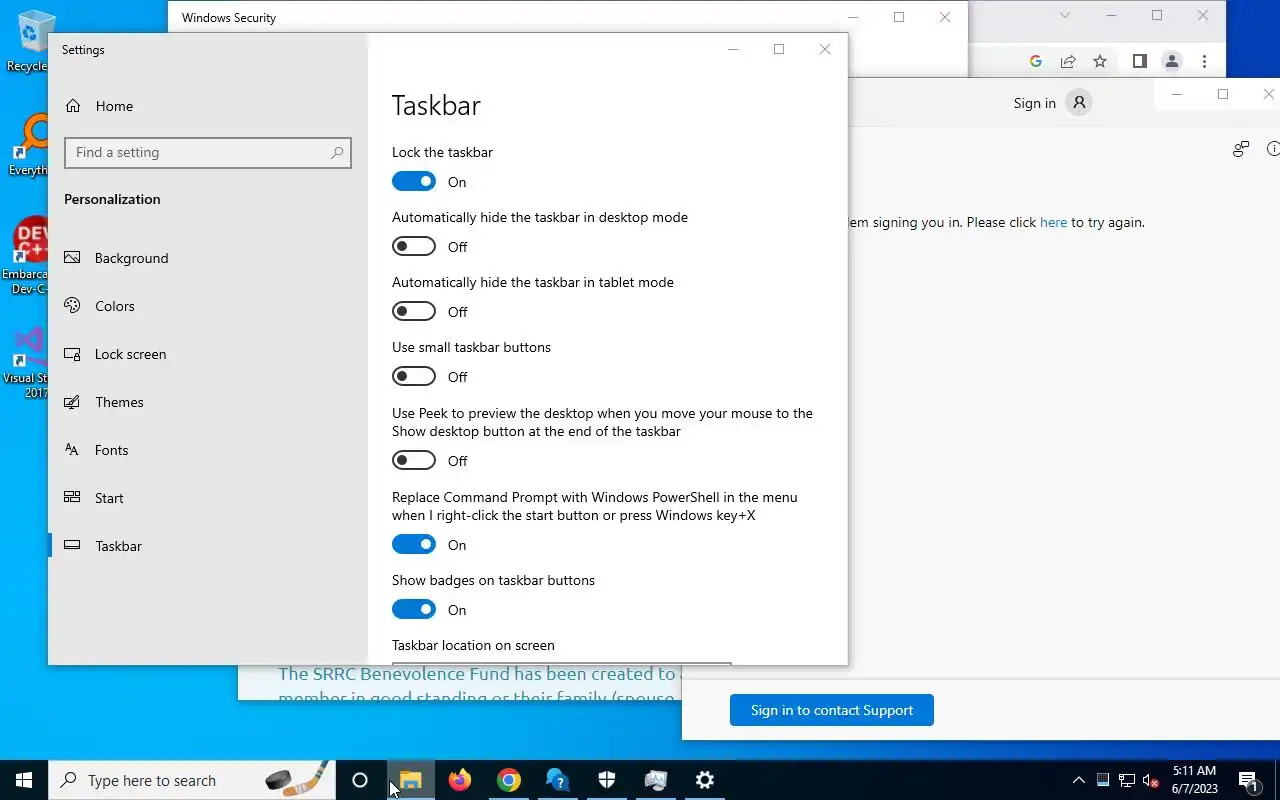Click the Find a setting search box

pos(208,153)
